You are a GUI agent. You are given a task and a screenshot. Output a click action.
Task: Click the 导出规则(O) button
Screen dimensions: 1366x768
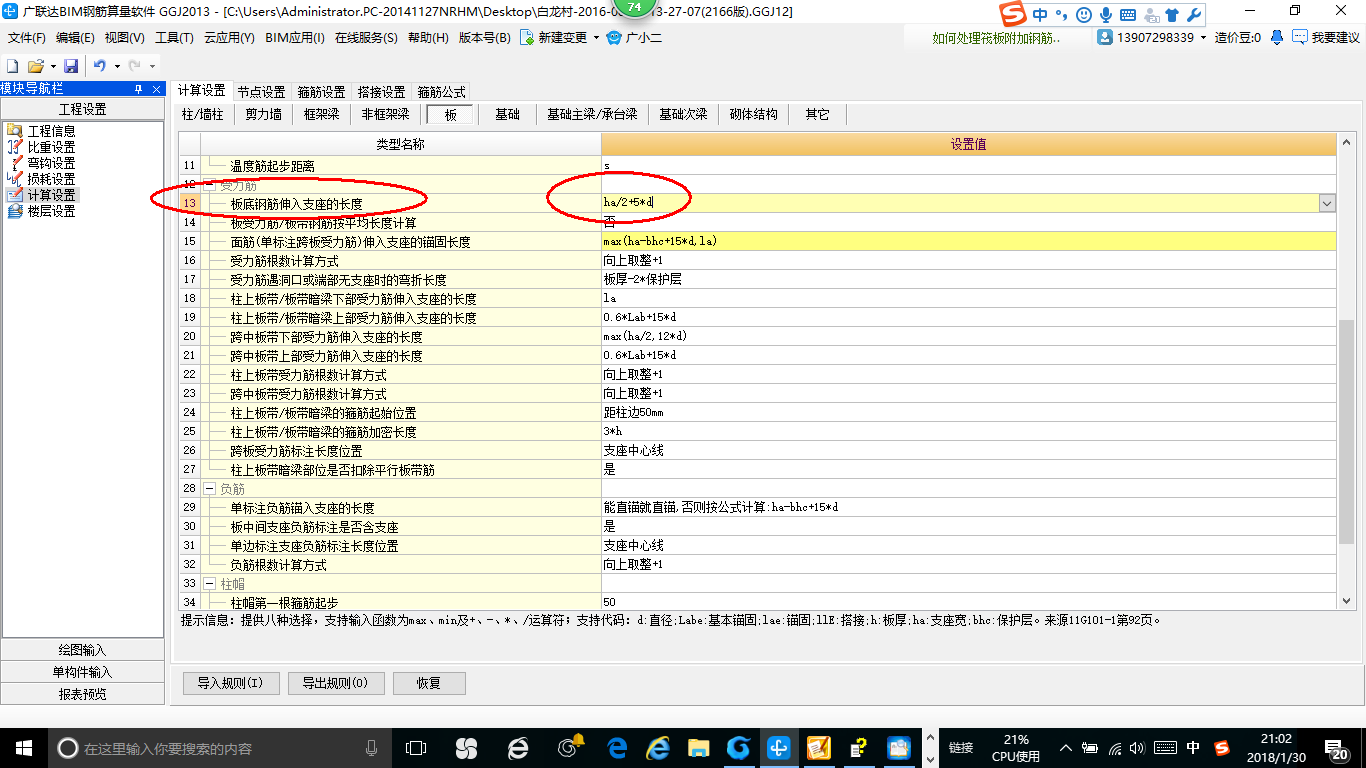point(334,684)
